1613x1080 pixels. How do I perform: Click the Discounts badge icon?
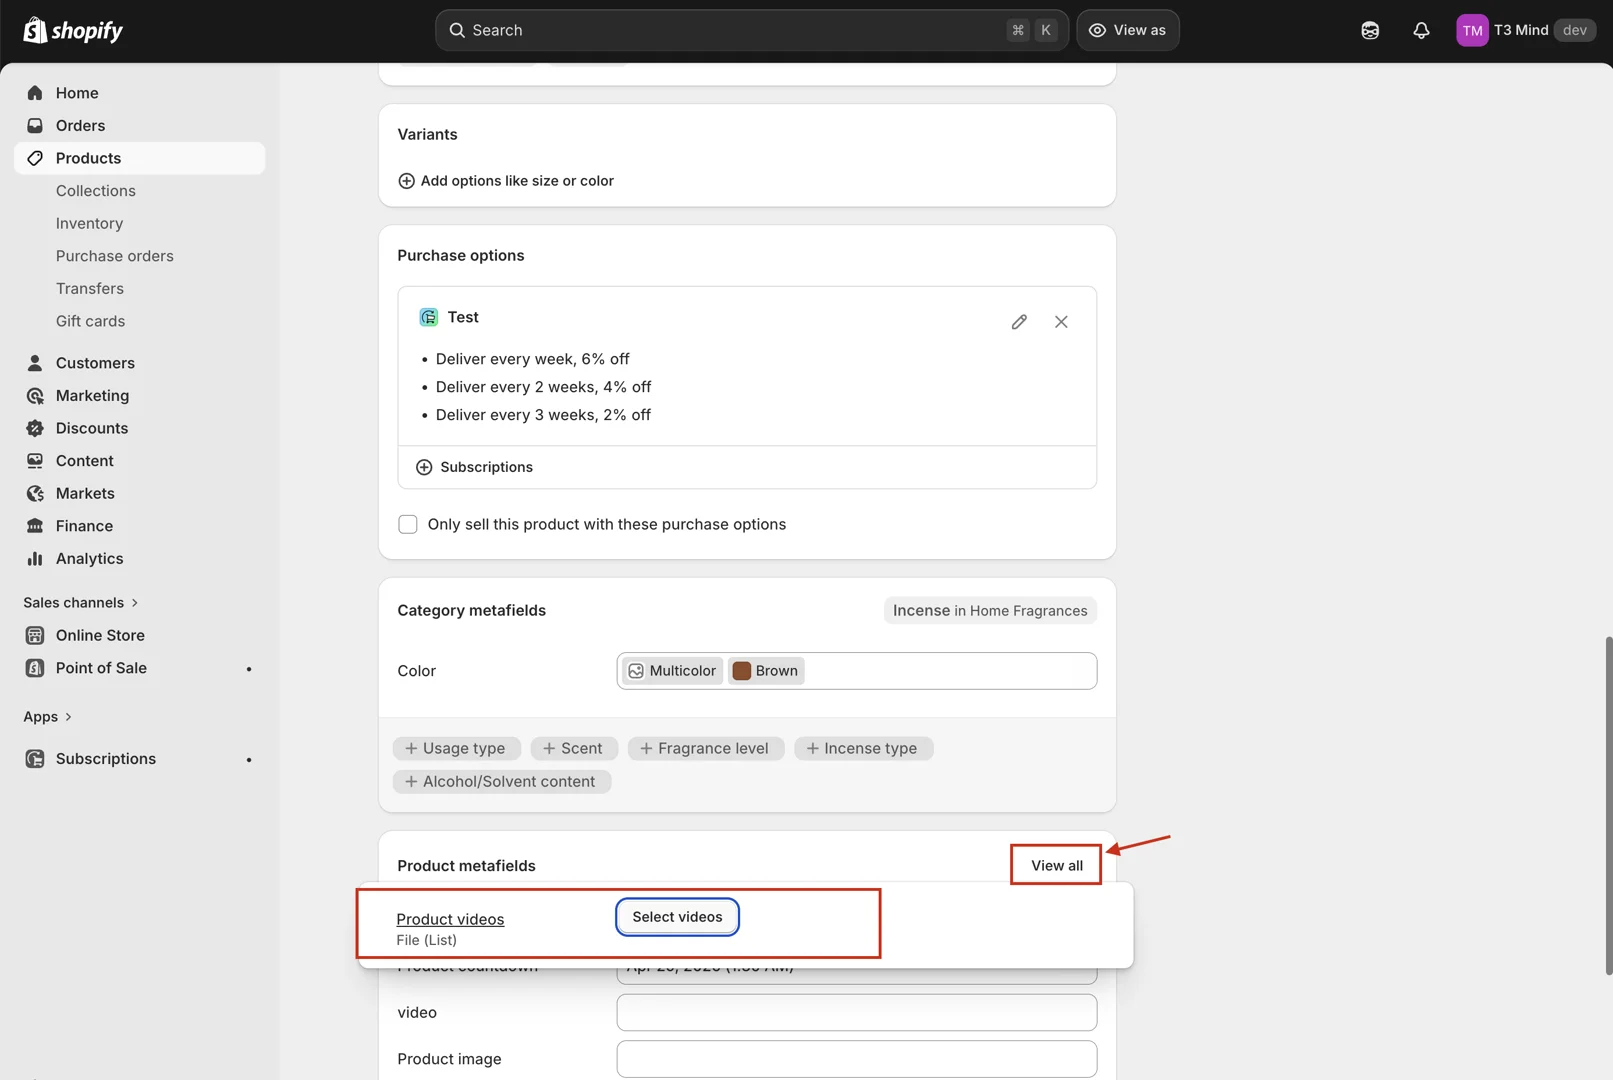click(x=35, y=428)
